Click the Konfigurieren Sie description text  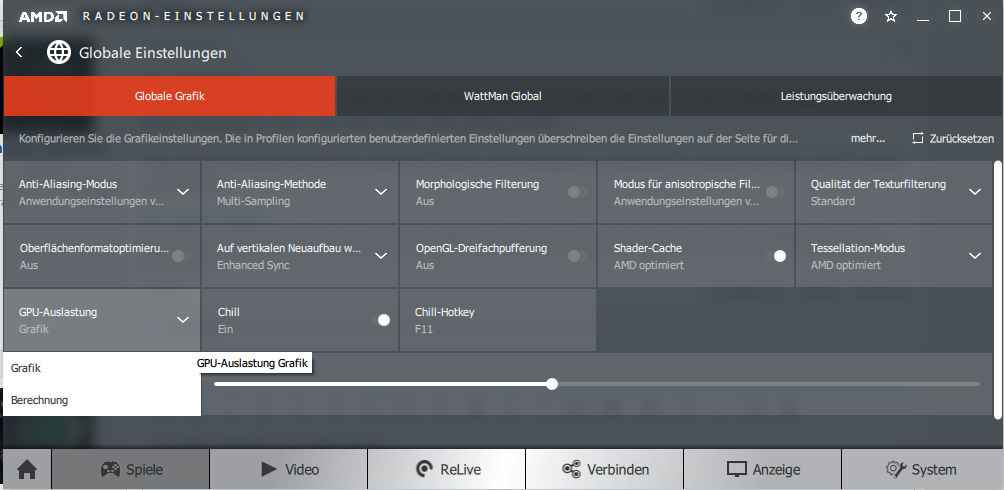[409, 138]
